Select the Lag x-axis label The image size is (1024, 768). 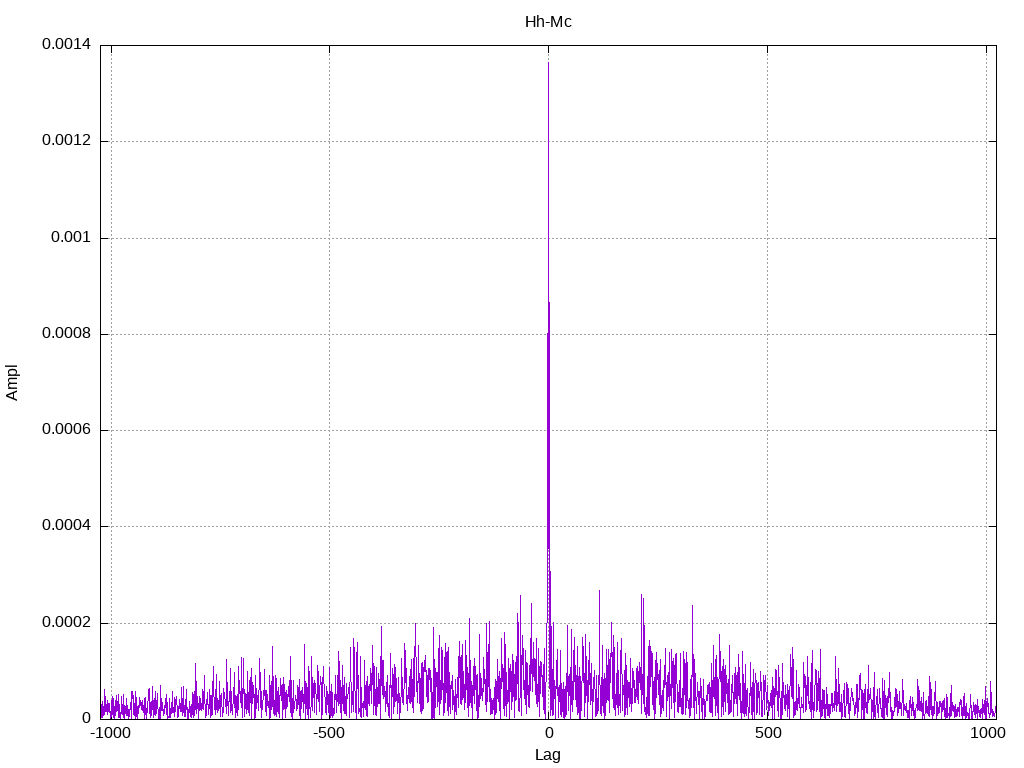point(548,755)
